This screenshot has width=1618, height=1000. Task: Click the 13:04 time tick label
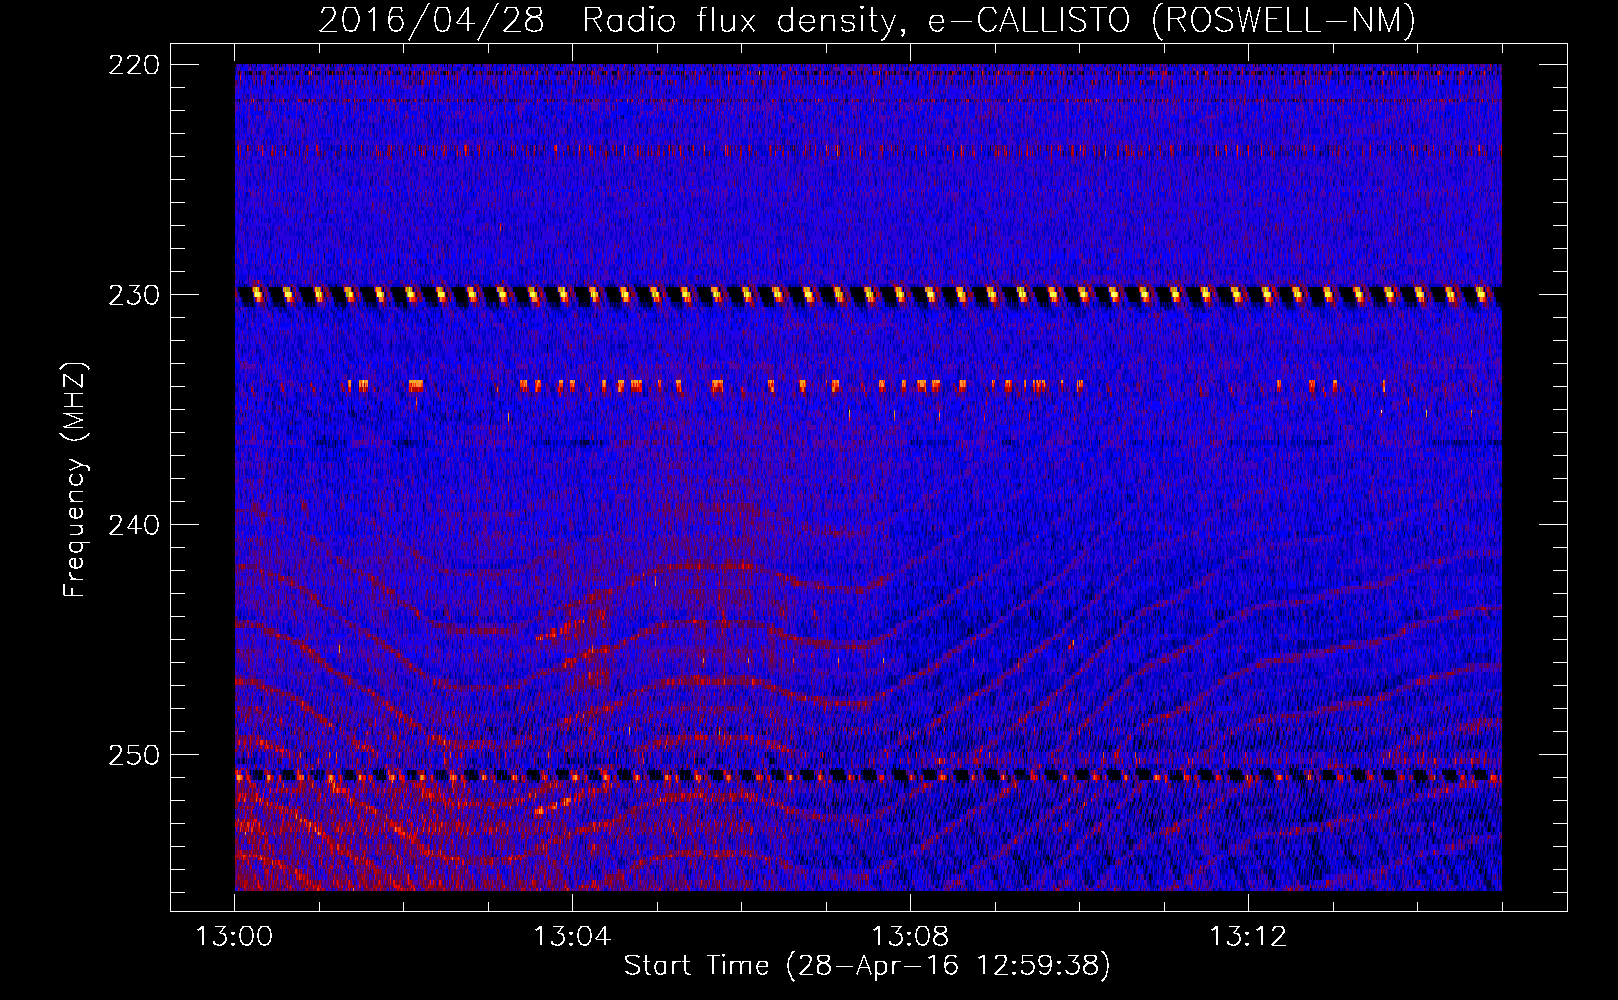pyautogui.click(x=572, y=937)
